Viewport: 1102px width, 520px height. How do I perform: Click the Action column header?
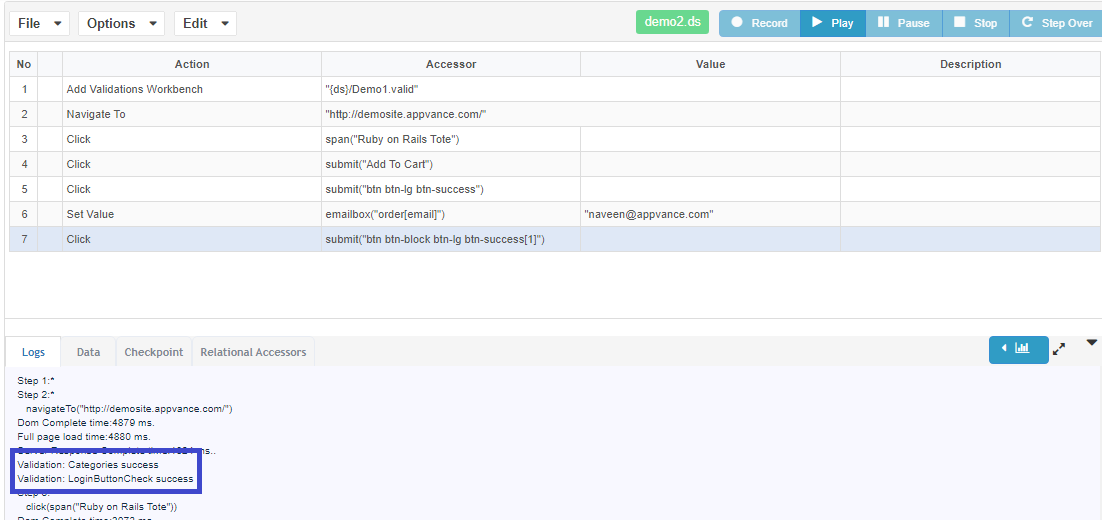click(x=192, y=64)
